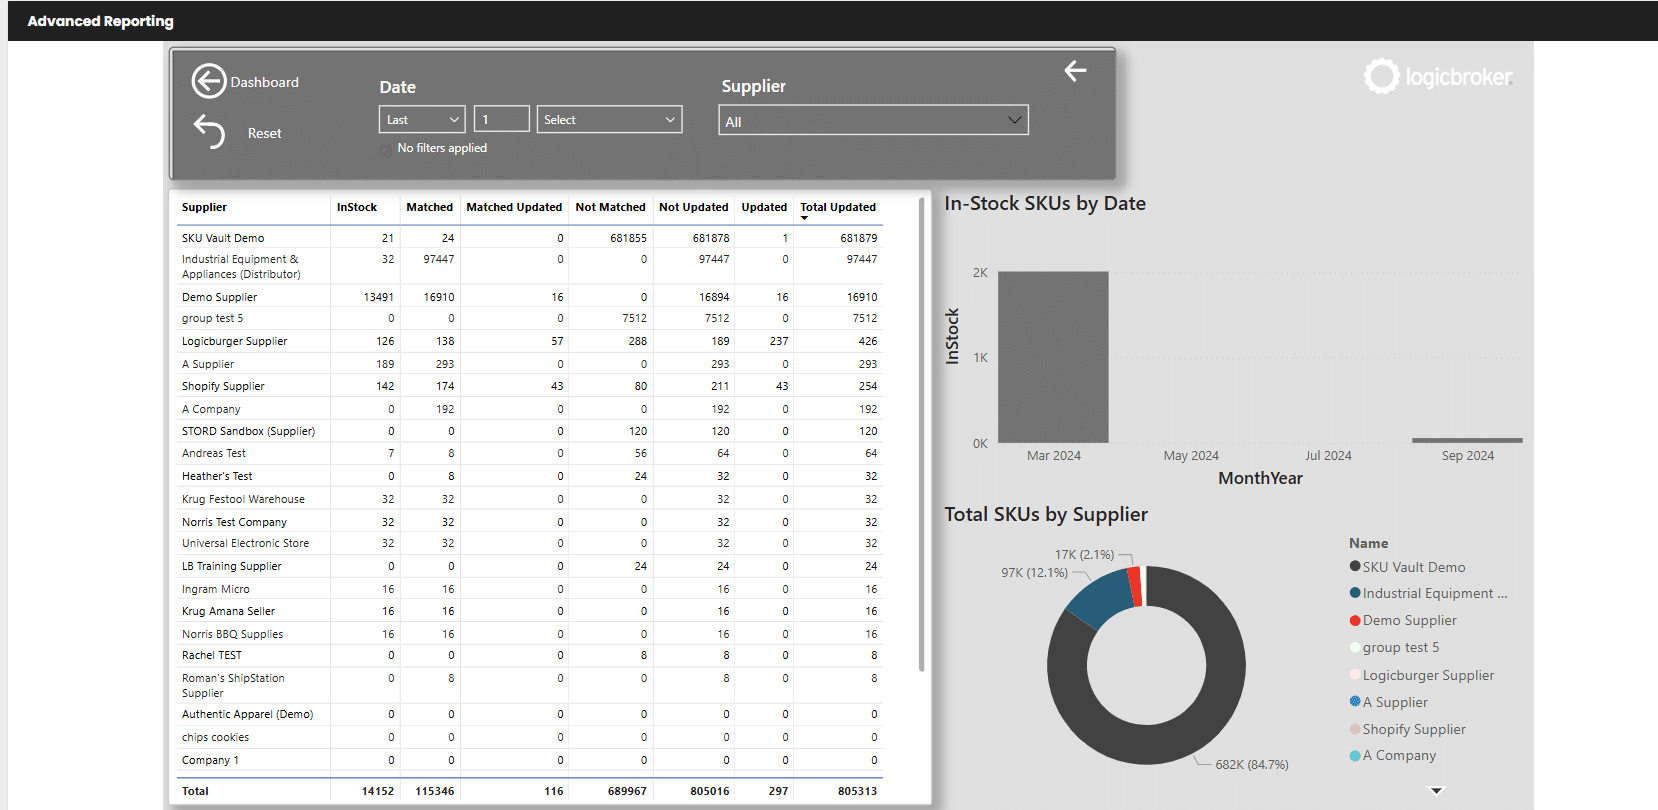Sort by the Matched column header
This screenshot has width=1658, height=810.
click(429, 207)
